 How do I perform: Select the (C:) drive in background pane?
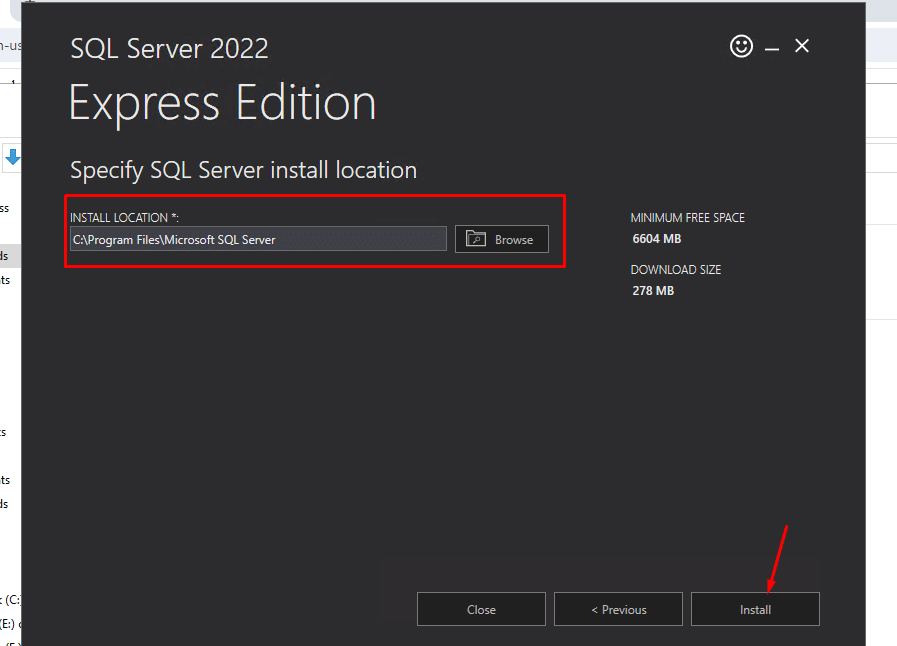point(12,600)
